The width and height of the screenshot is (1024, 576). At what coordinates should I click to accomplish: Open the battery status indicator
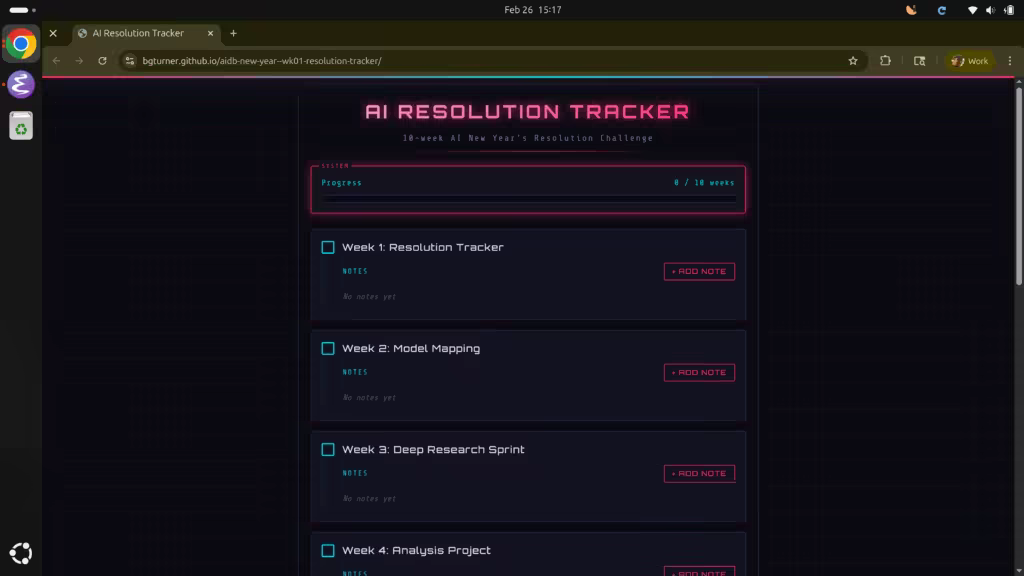click(x=1009, y=10)
